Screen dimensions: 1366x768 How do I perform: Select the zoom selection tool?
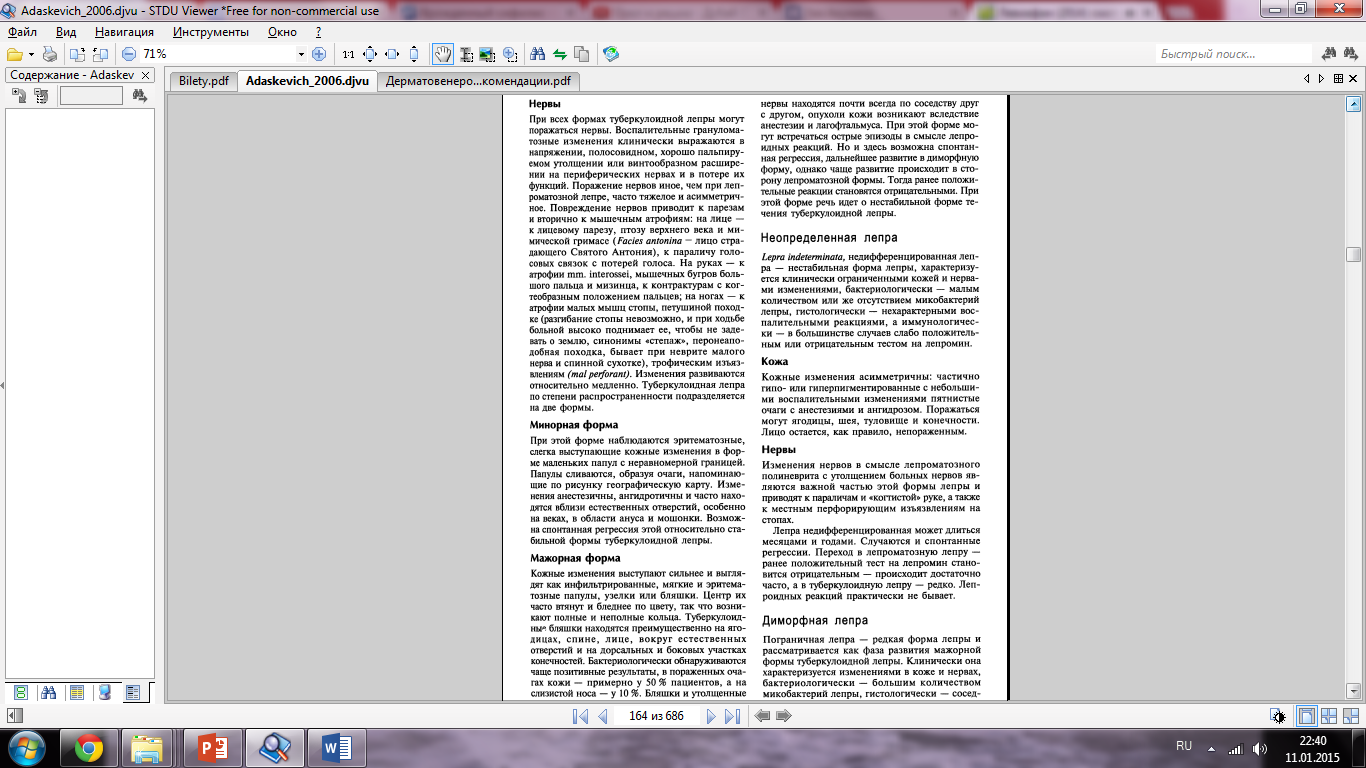click(x=510, y=54)
